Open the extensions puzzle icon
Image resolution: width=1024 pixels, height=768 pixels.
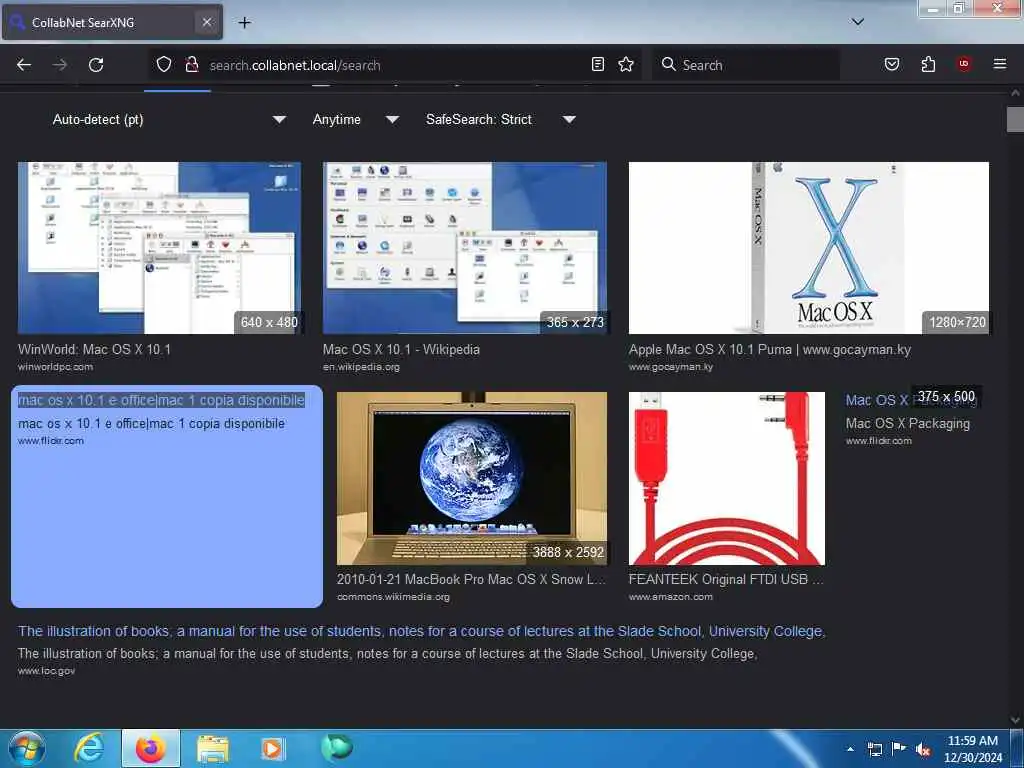928,65
